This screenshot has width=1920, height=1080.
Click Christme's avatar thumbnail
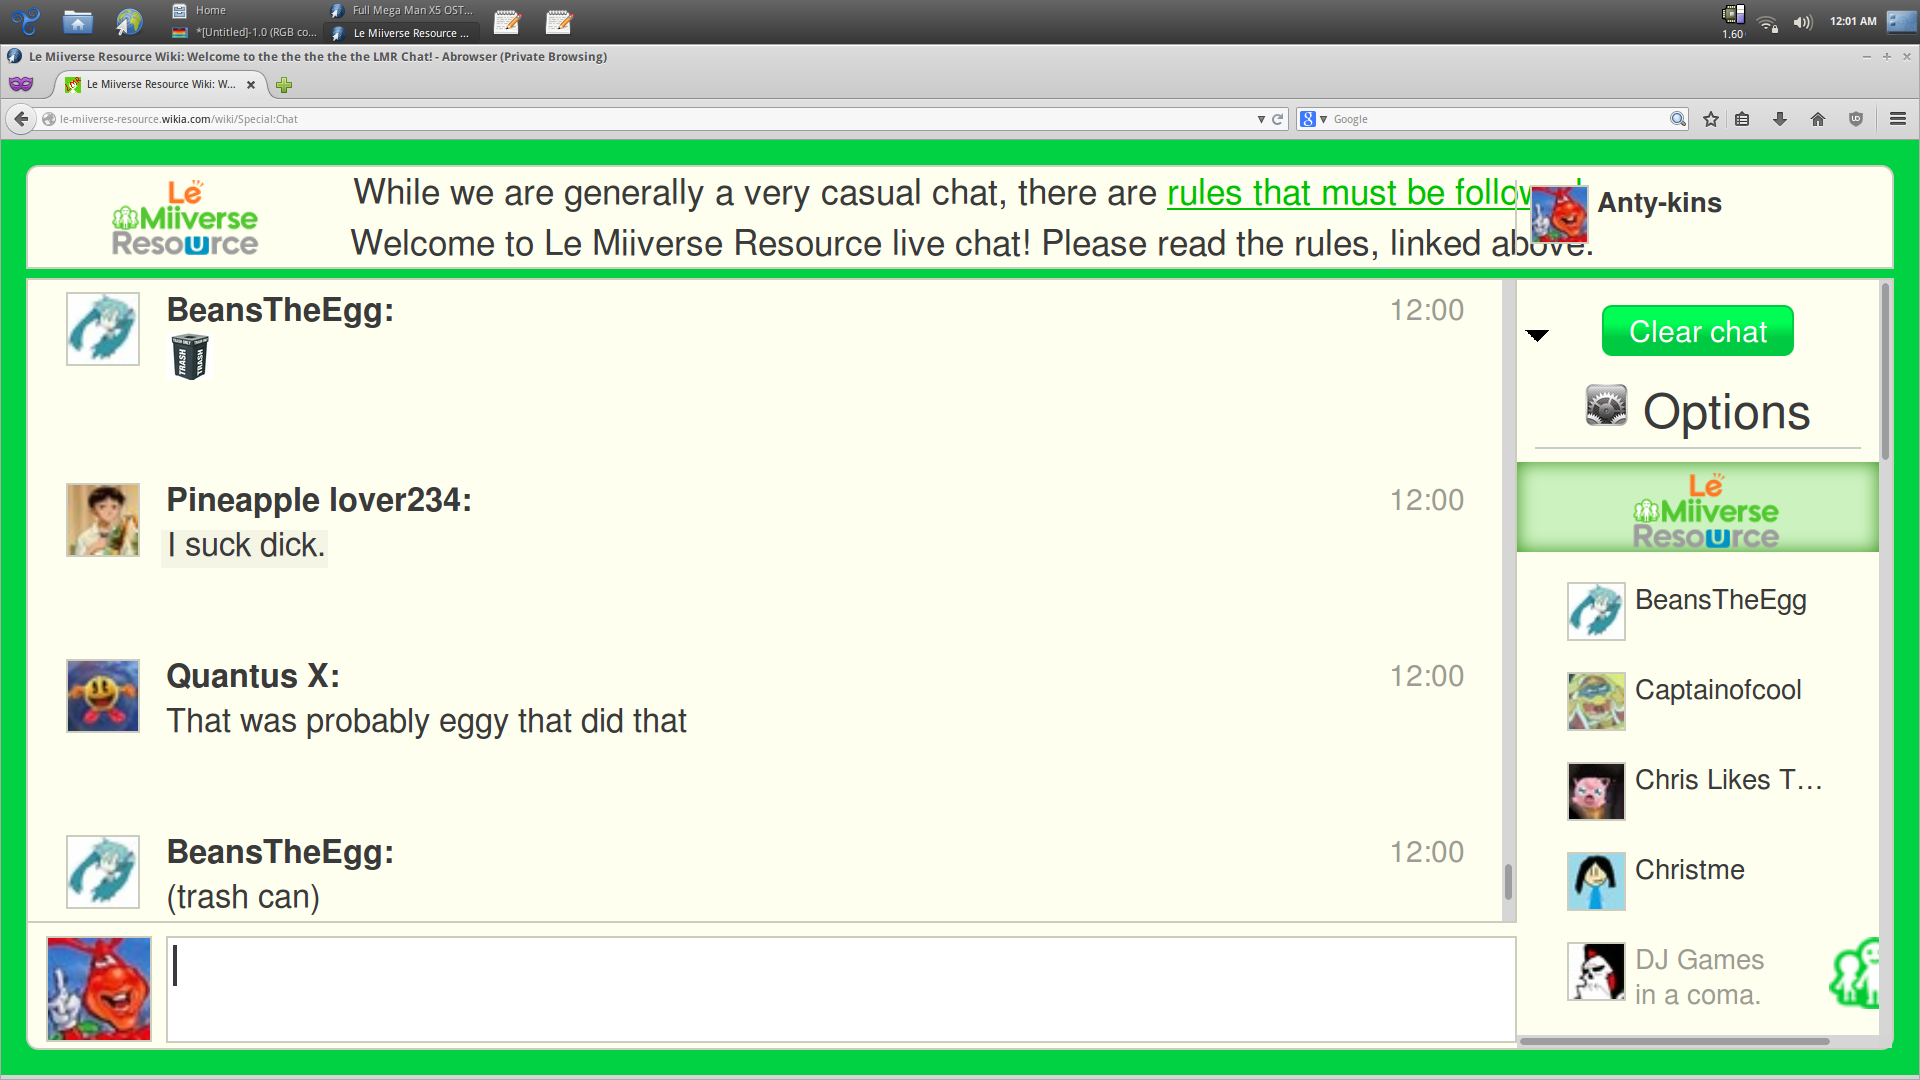(x=1596, y=881)
